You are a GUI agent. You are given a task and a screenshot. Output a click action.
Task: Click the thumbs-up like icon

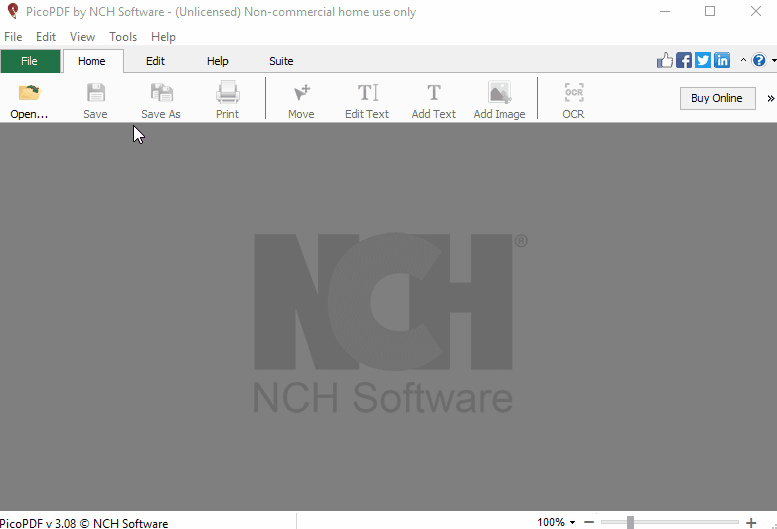click(665, 60)
